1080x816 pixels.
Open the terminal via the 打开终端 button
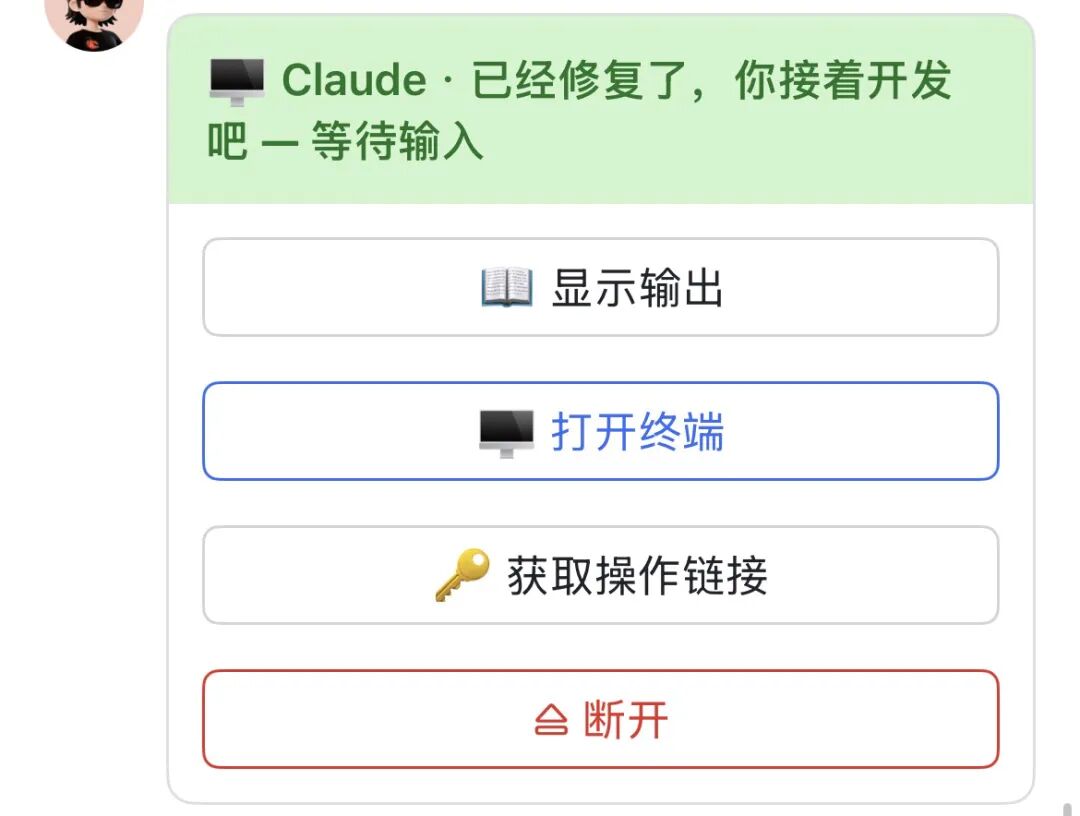click(601, 431)
